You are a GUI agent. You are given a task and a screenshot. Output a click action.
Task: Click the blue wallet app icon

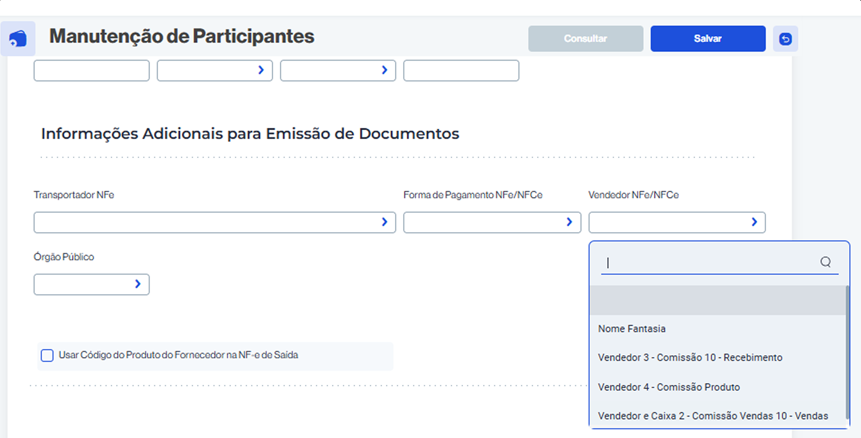(18, 38)
